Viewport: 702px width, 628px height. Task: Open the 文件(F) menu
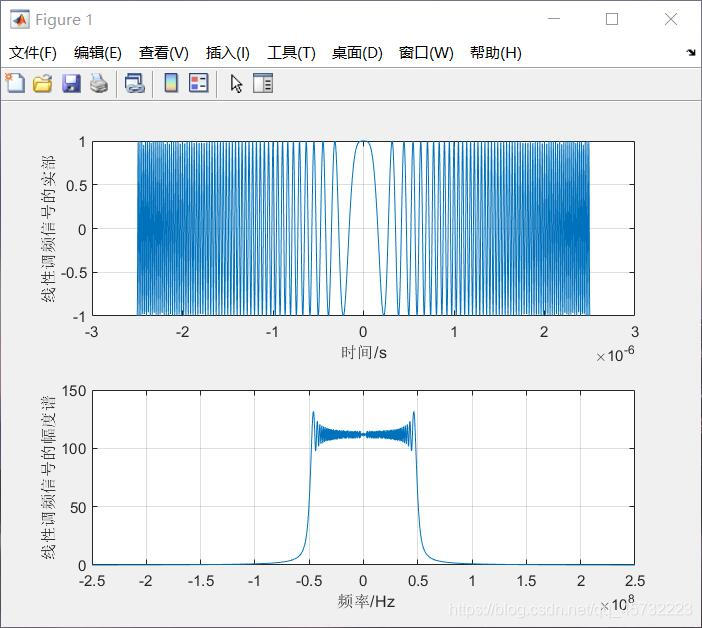(x=33, y=53)
